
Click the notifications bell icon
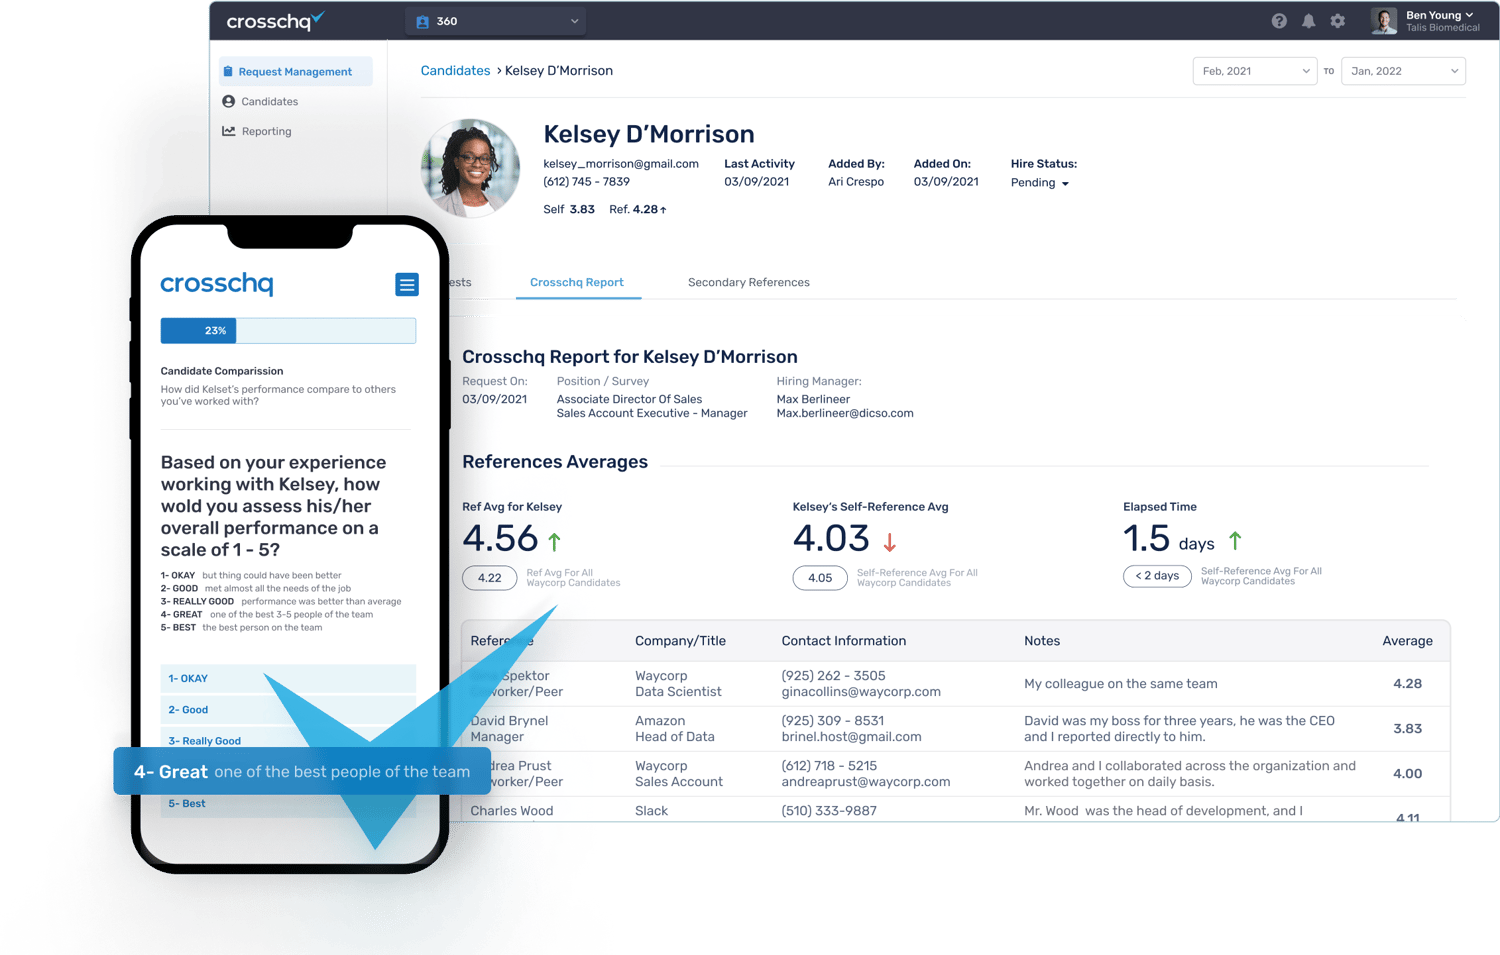point(1308,20)
